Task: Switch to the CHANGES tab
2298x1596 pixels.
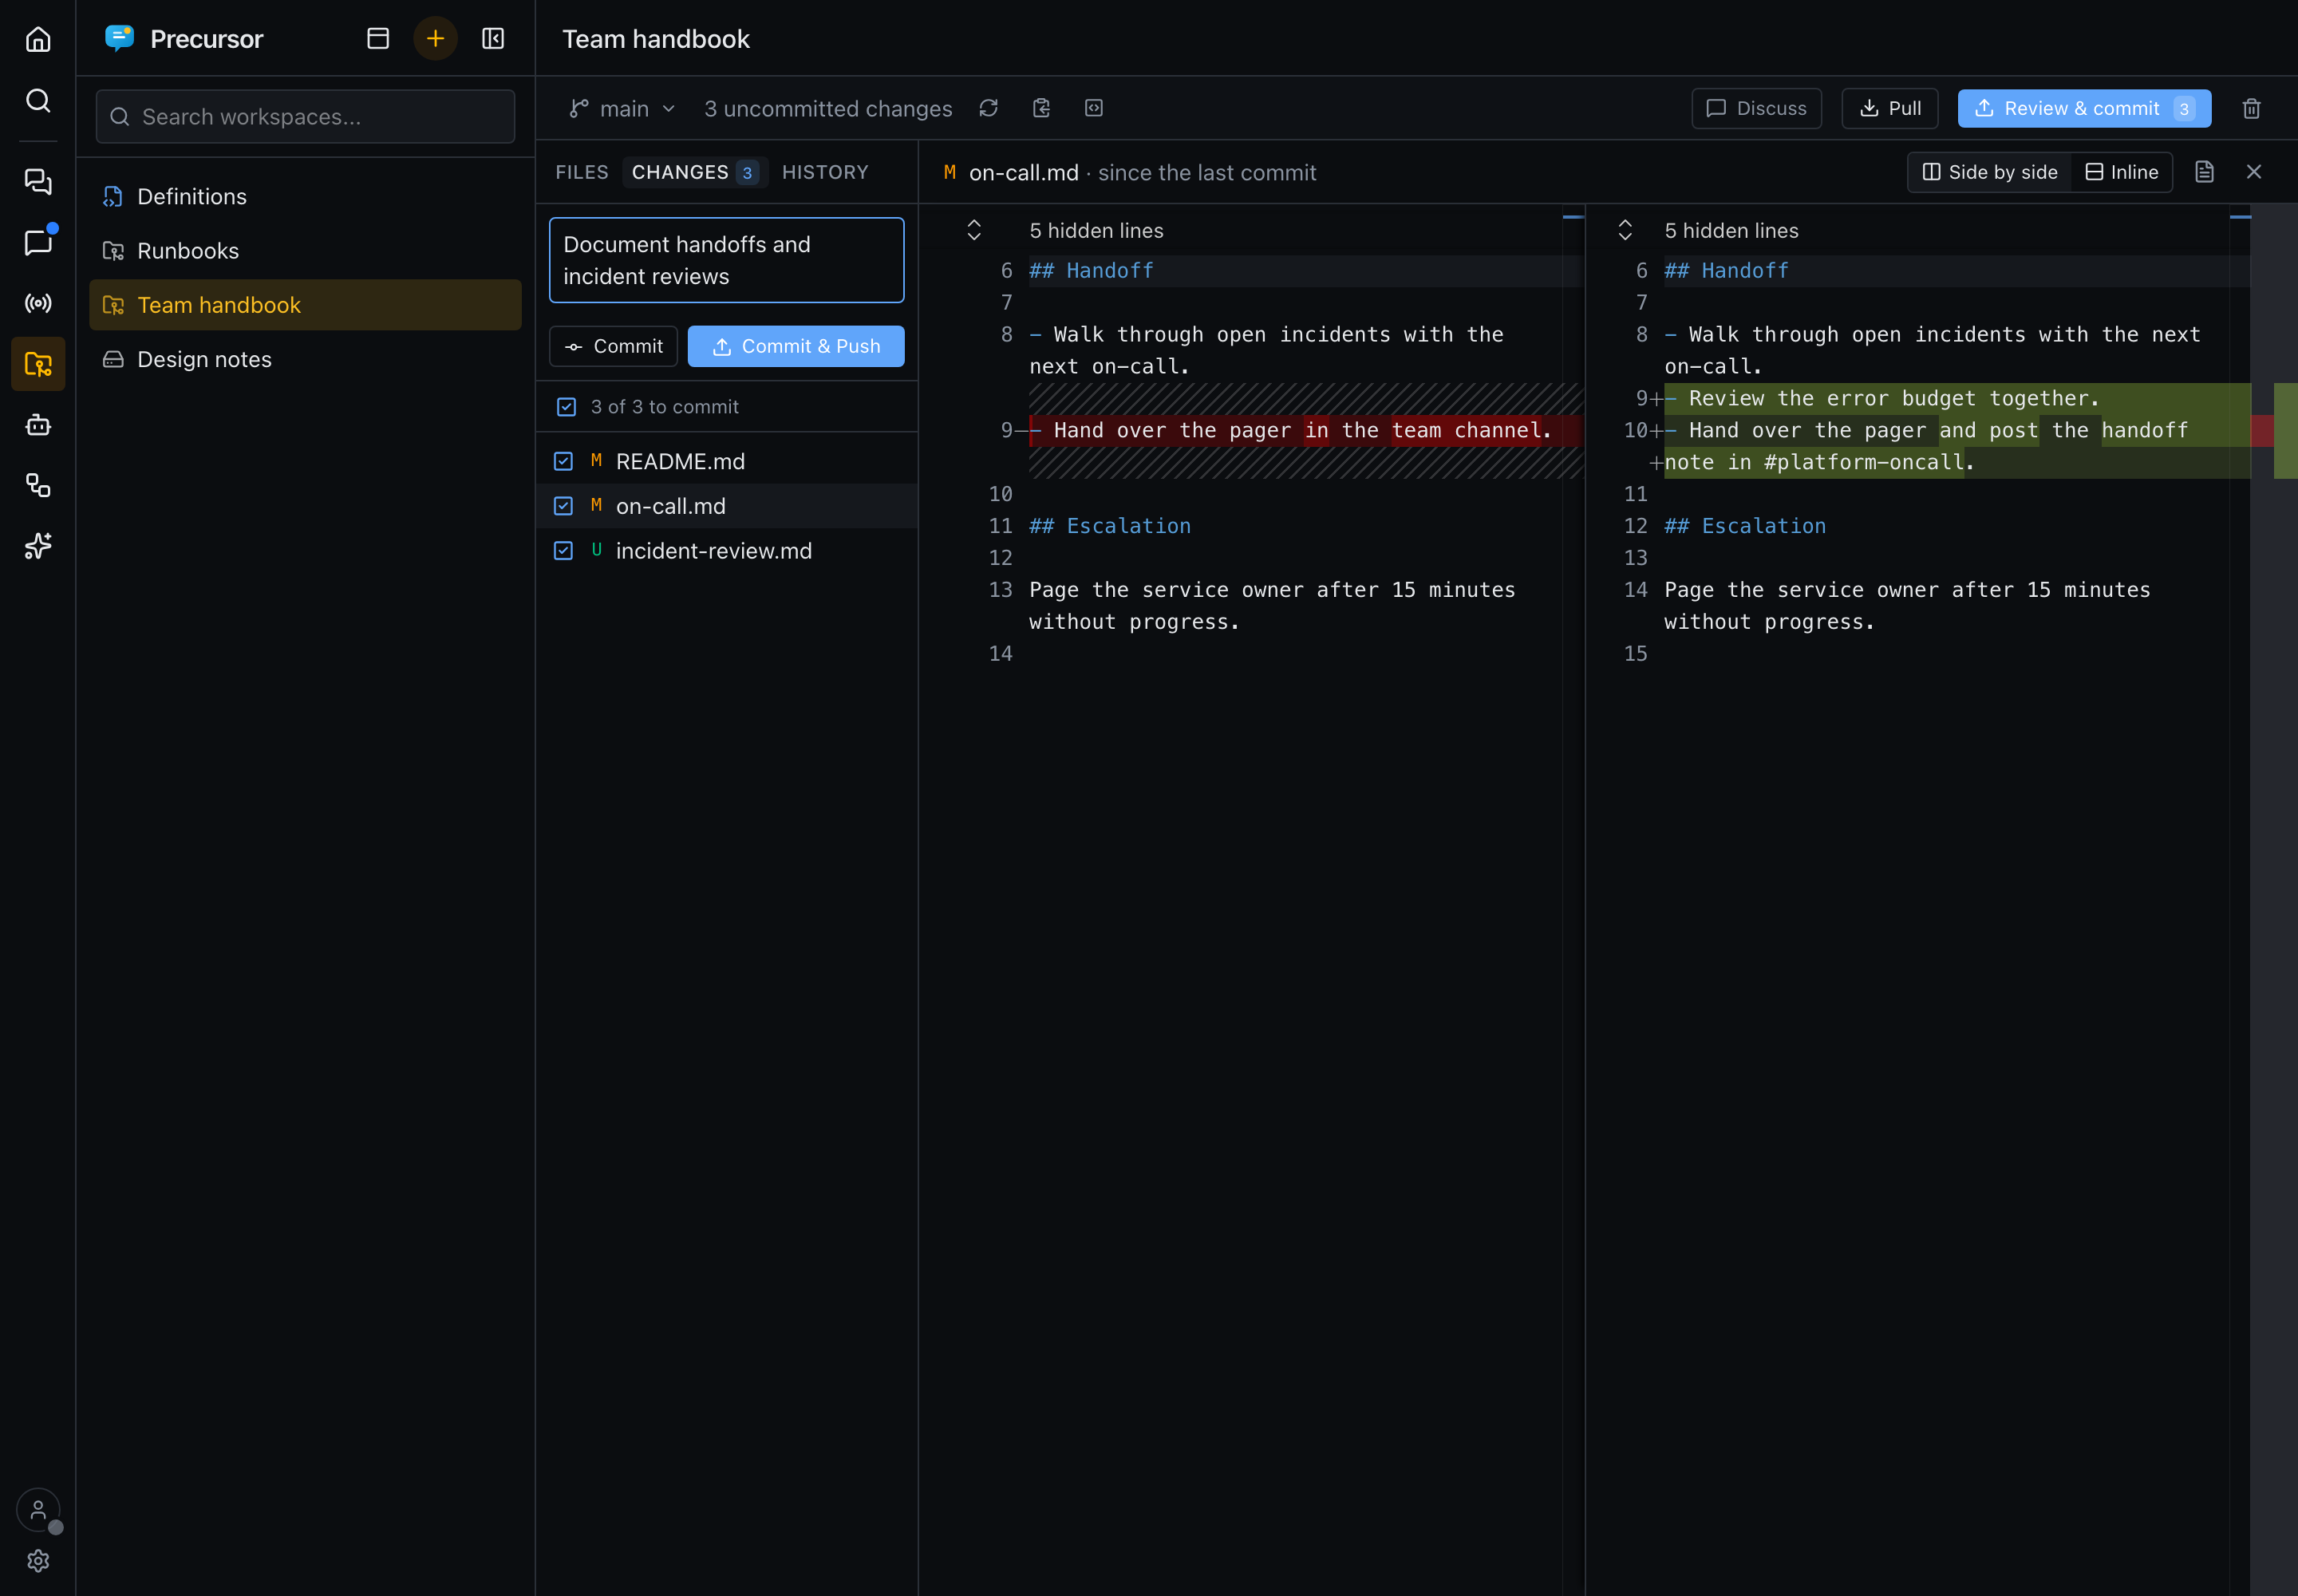Action: click(695, 172)
